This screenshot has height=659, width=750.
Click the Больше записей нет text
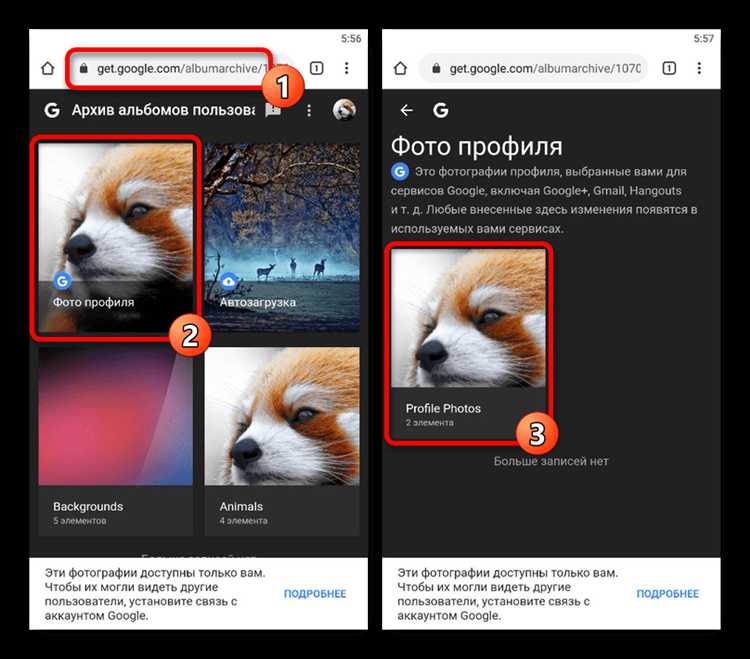(551, 461)
